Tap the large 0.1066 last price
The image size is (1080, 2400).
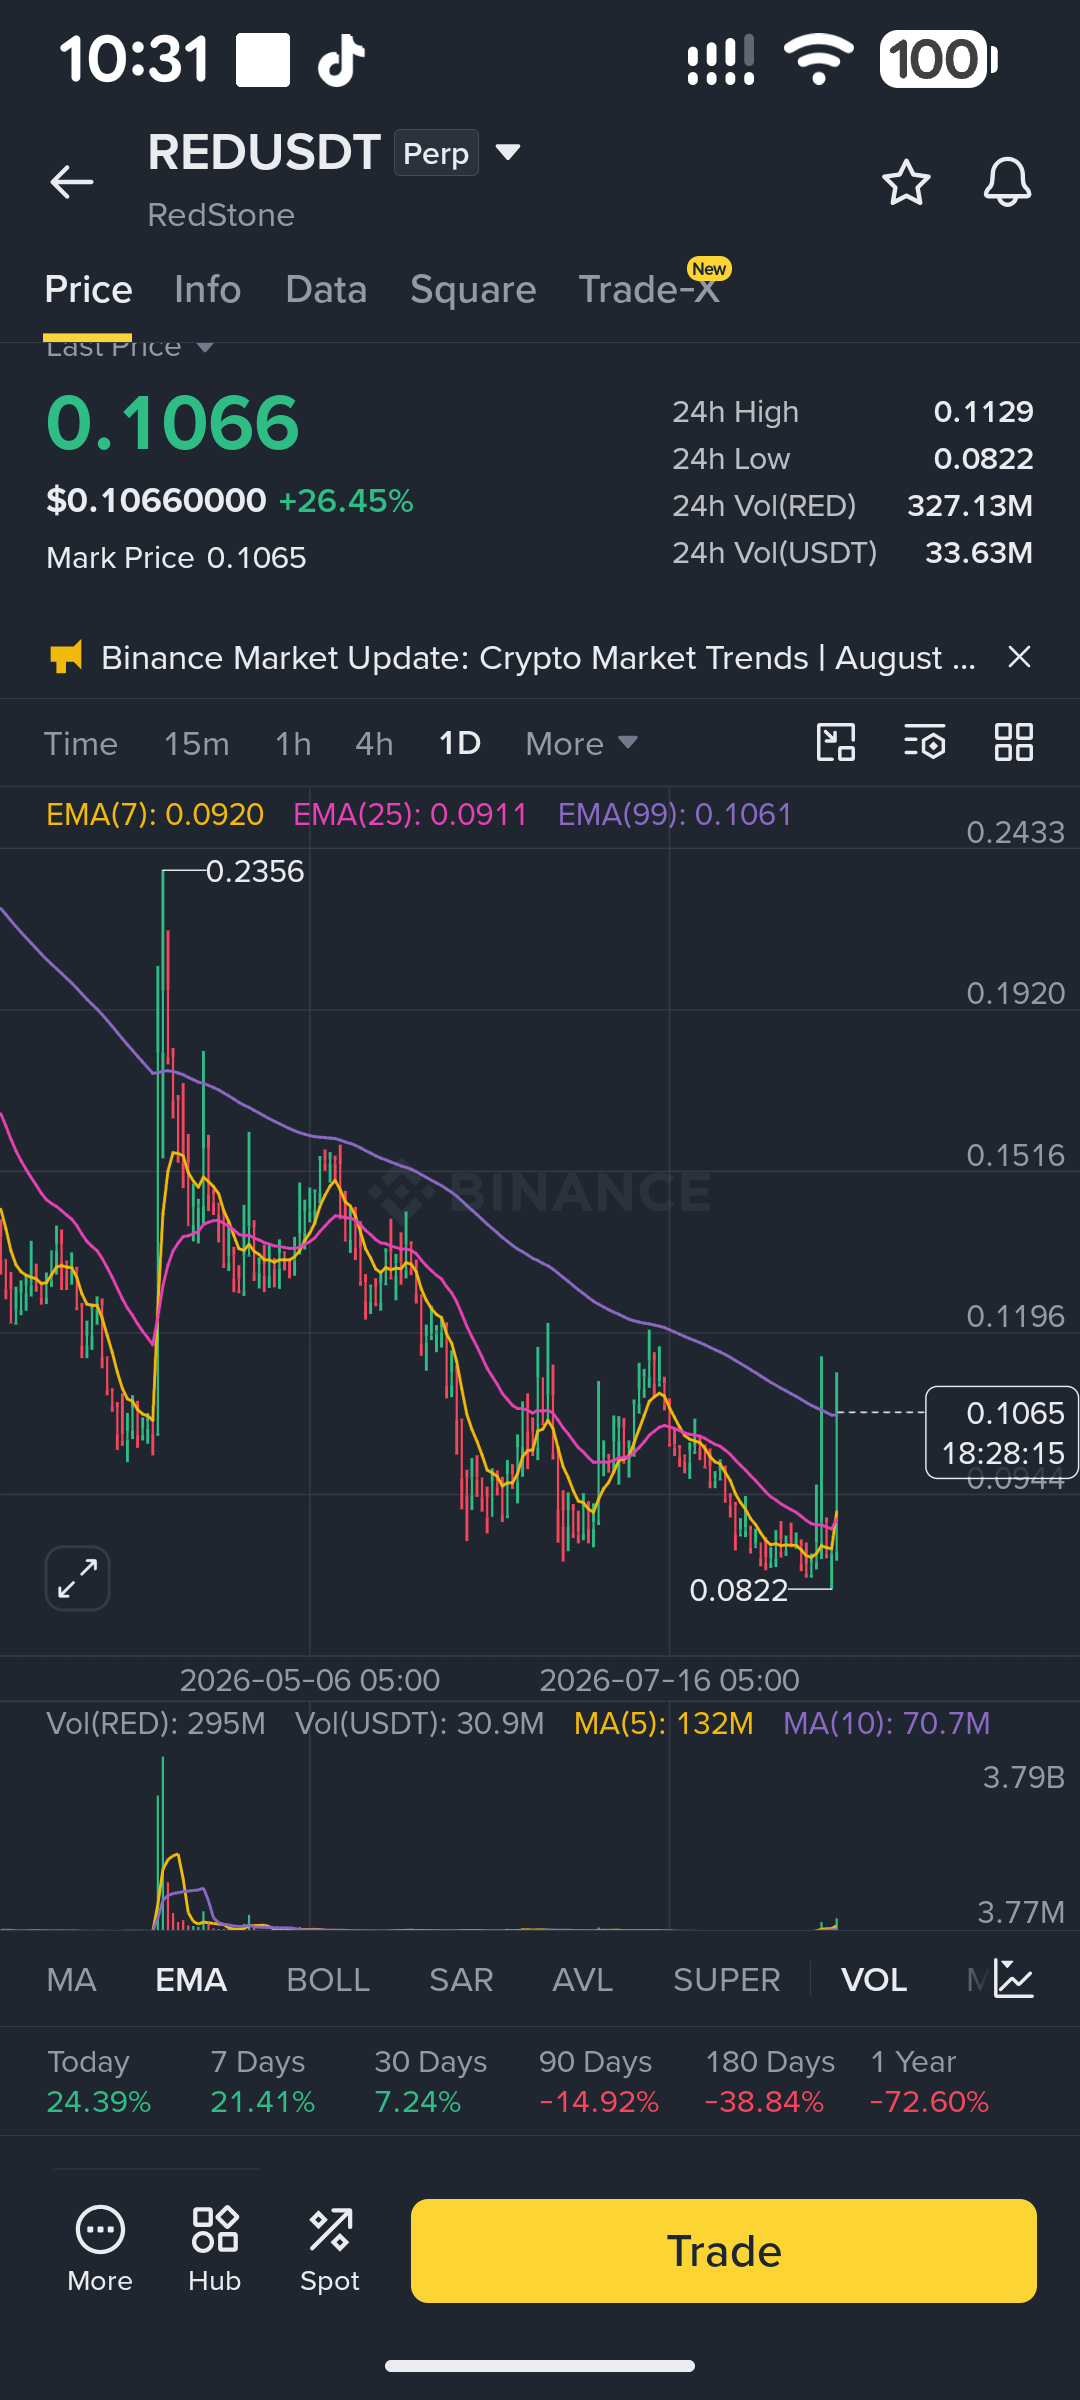[173, 423]
